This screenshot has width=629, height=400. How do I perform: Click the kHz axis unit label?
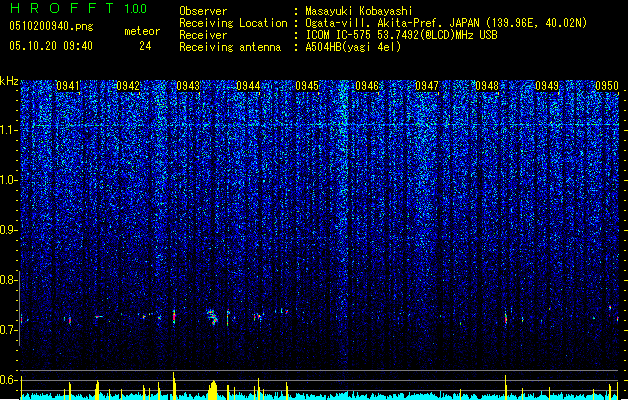(9, 81)
